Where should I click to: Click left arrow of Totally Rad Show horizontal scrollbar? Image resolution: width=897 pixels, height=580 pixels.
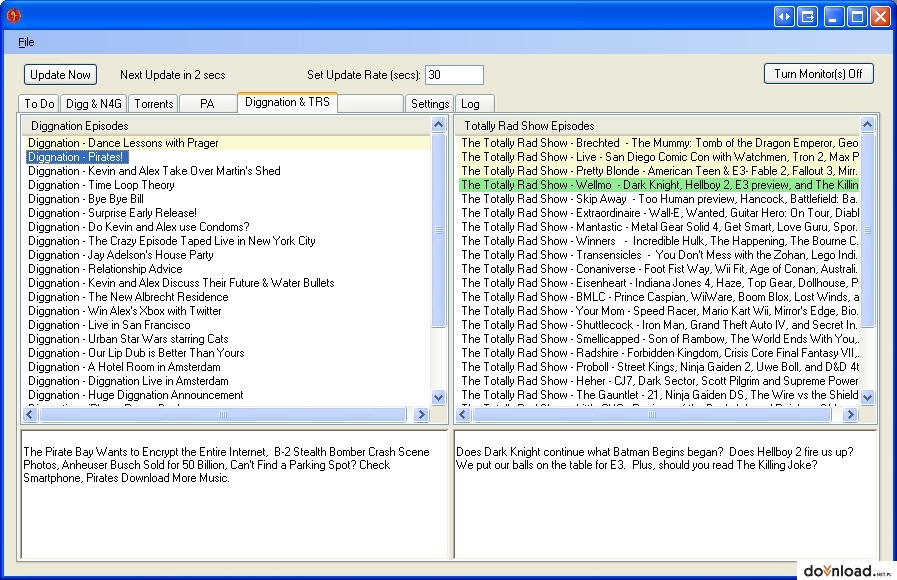[x=463, y=415]
